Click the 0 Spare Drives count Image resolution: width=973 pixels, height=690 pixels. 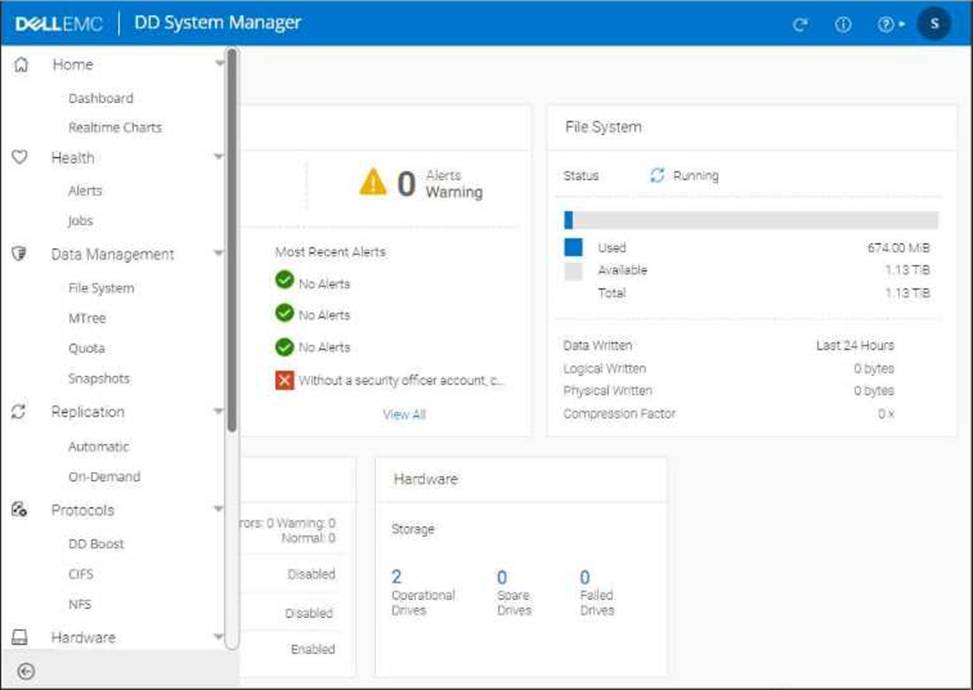point(502,577)
